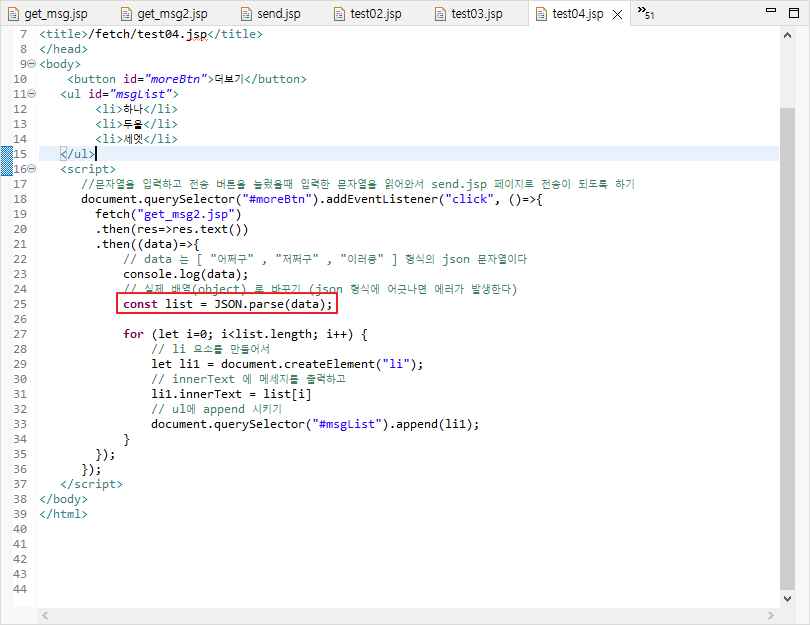Show the hidden editors list (51)
The width and height of the screenshot is (810, 625).
(x=646, y=12)
